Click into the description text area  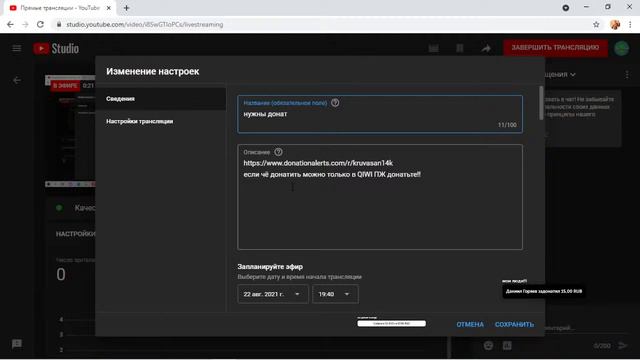coord(380,197)
